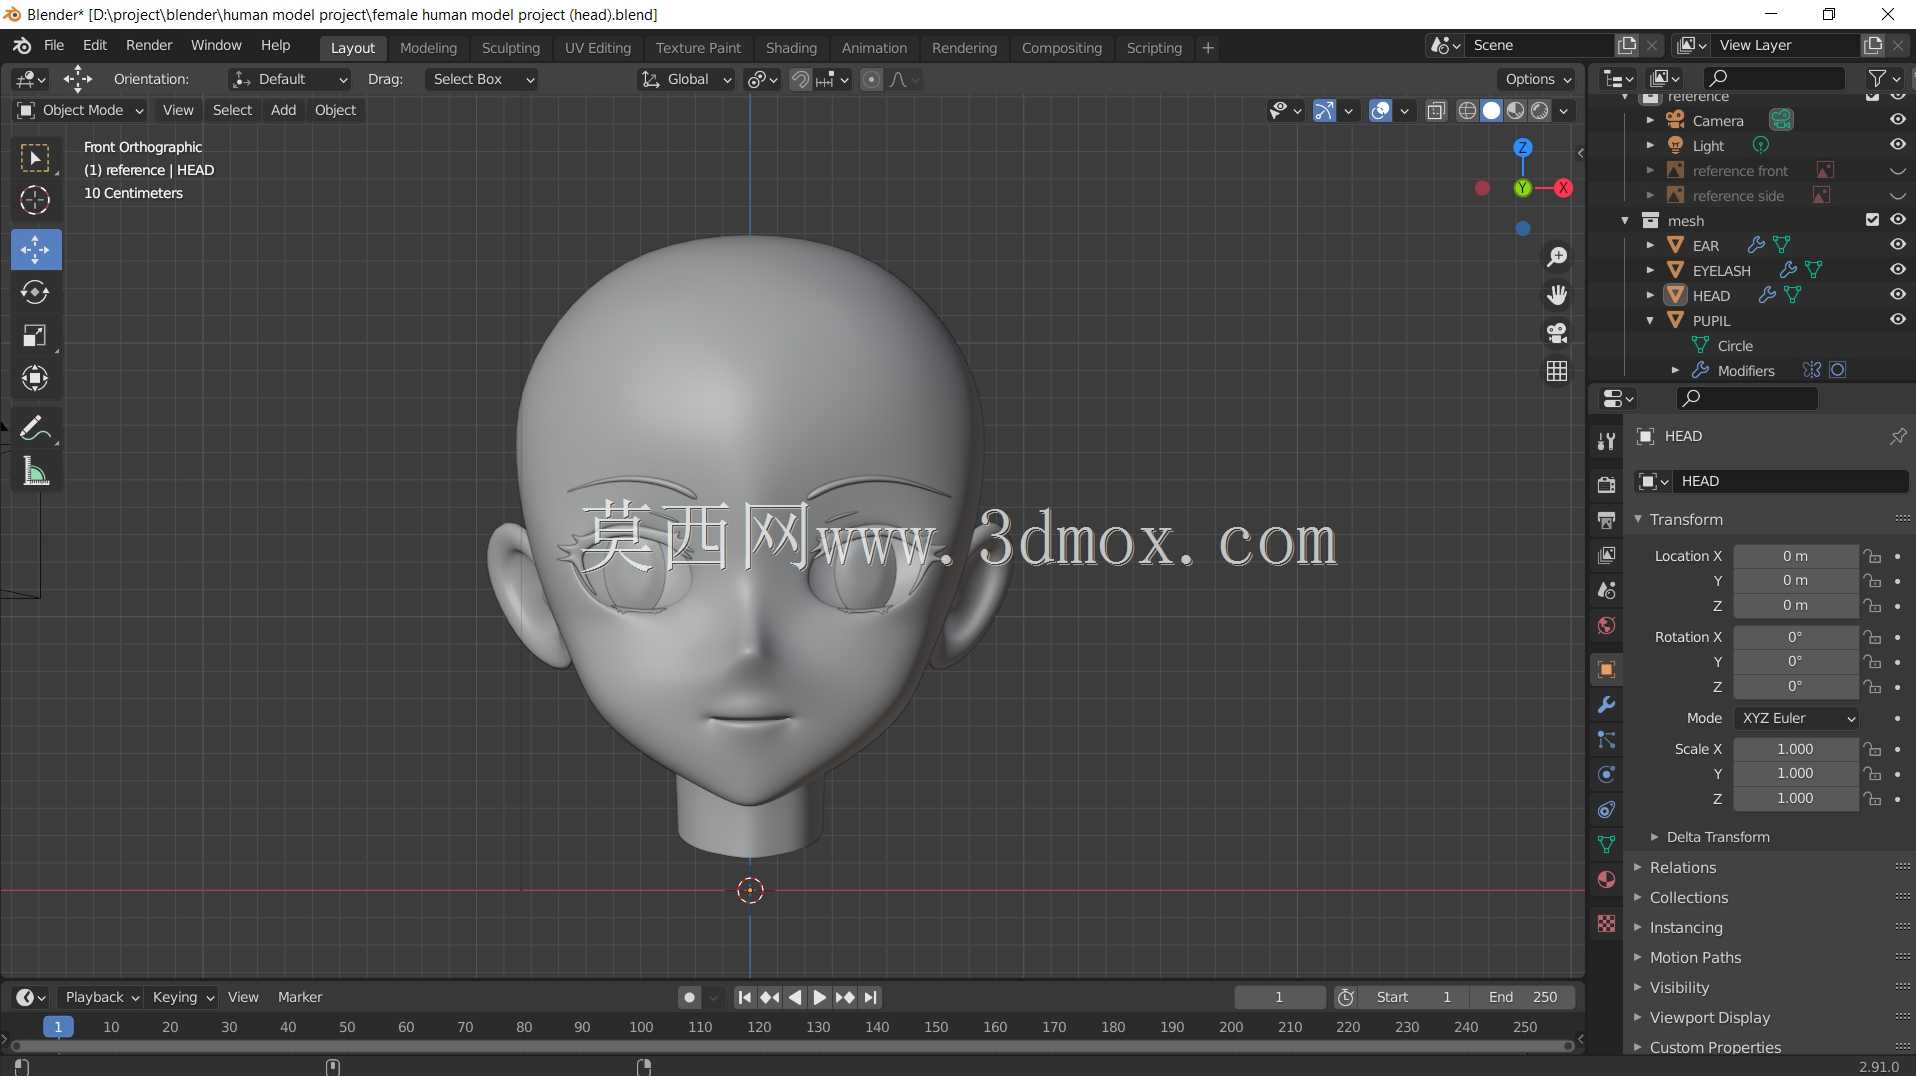Click the End frame 250 field

tap(1523, 997)
